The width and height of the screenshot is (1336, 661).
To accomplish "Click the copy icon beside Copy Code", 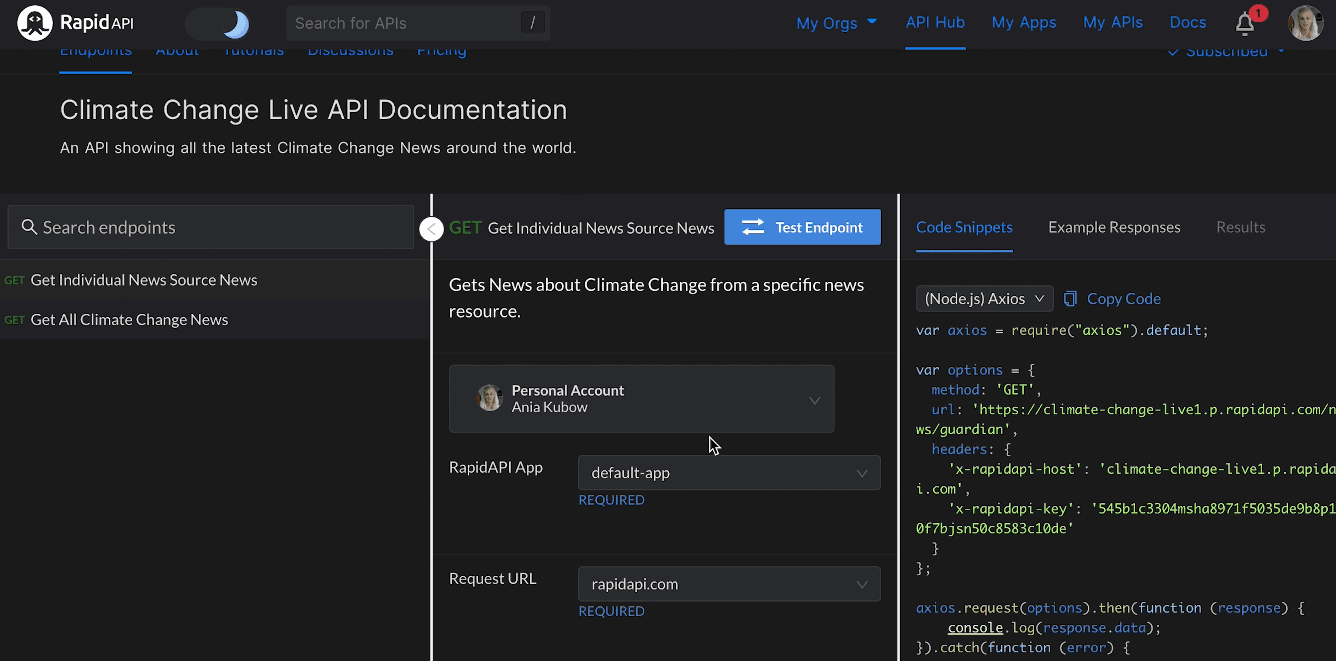I will [x=1071, y=298].
